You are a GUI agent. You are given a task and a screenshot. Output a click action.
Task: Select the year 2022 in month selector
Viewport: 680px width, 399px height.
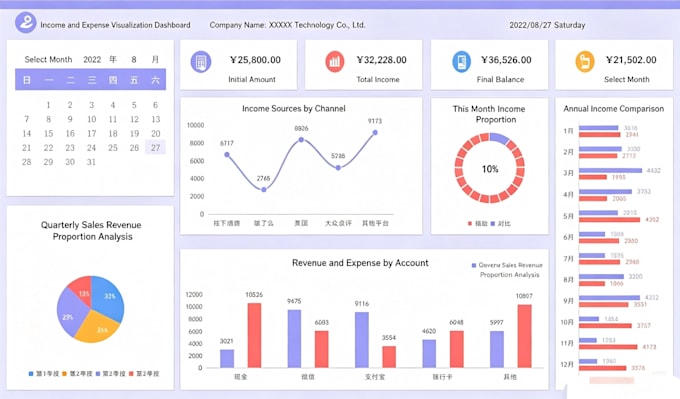pyautogui.click(x=92, y=59)
